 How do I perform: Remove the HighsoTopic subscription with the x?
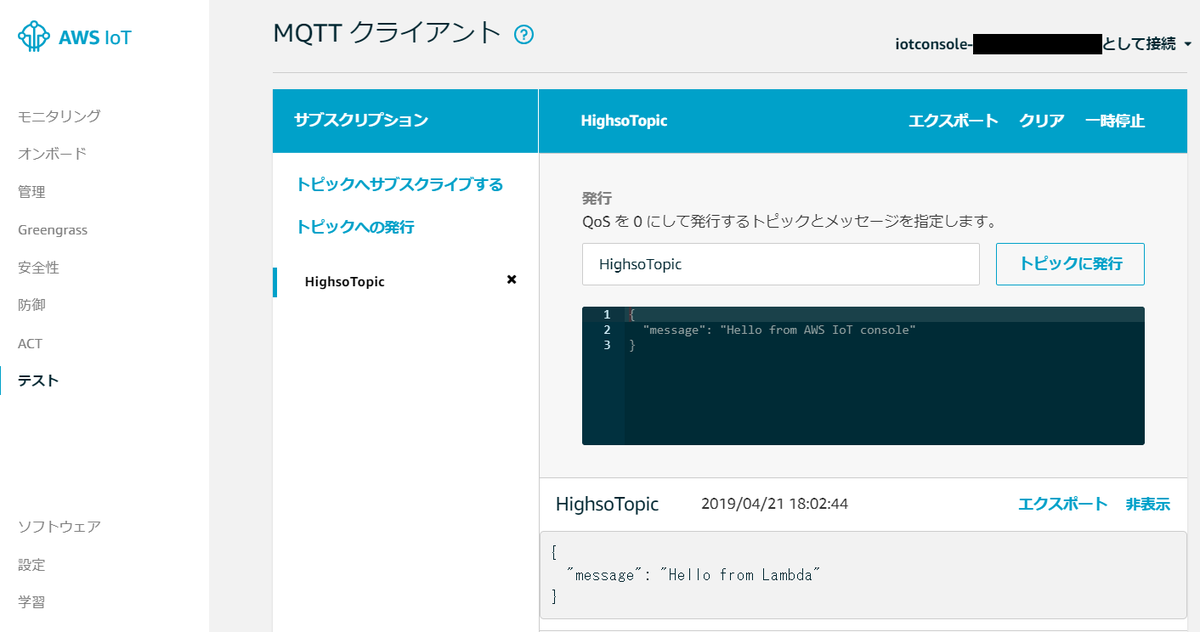click(512, 280)
